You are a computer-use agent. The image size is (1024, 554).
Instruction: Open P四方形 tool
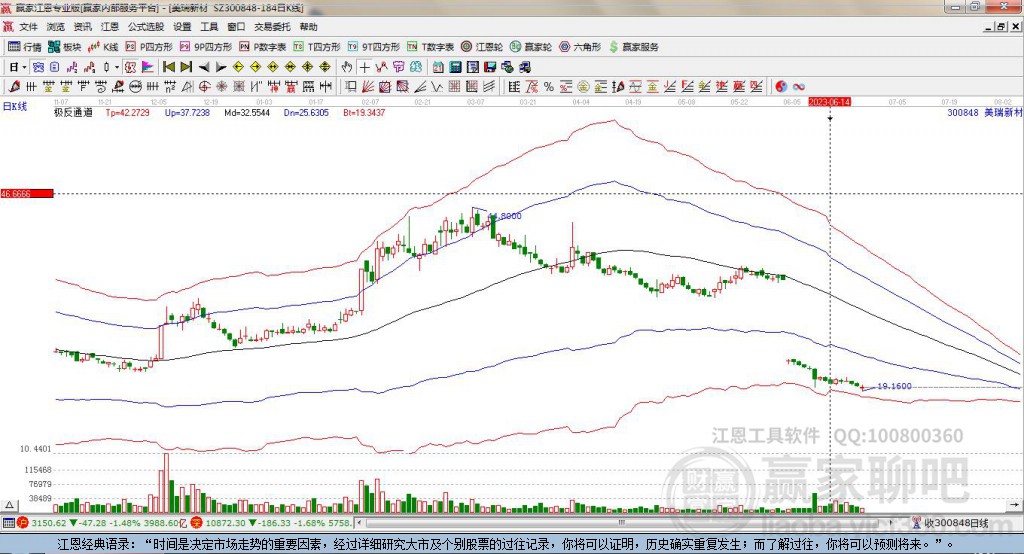pyautogui.click(x=149, y=47)
